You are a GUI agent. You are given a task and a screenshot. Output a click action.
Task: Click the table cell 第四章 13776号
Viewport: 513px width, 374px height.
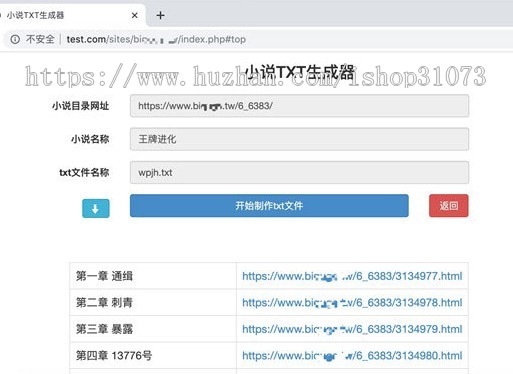click(x=153, y=356)
